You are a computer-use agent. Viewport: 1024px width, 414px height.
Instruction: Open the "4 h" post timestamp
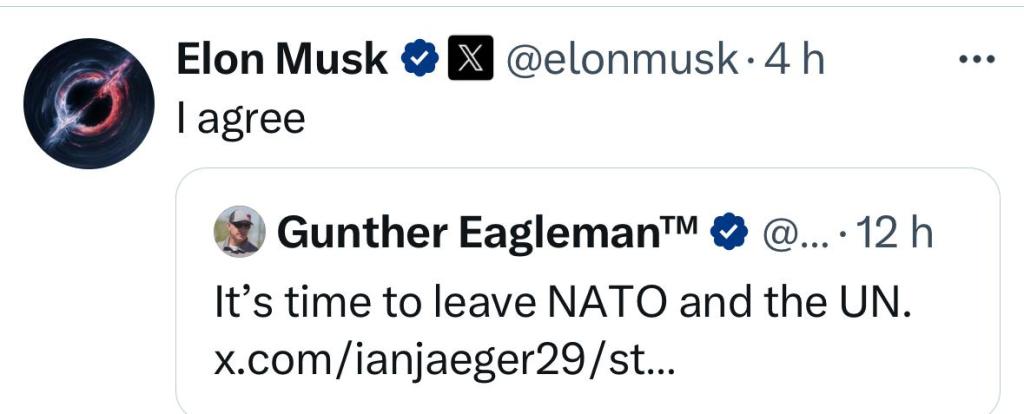[794, 61]
